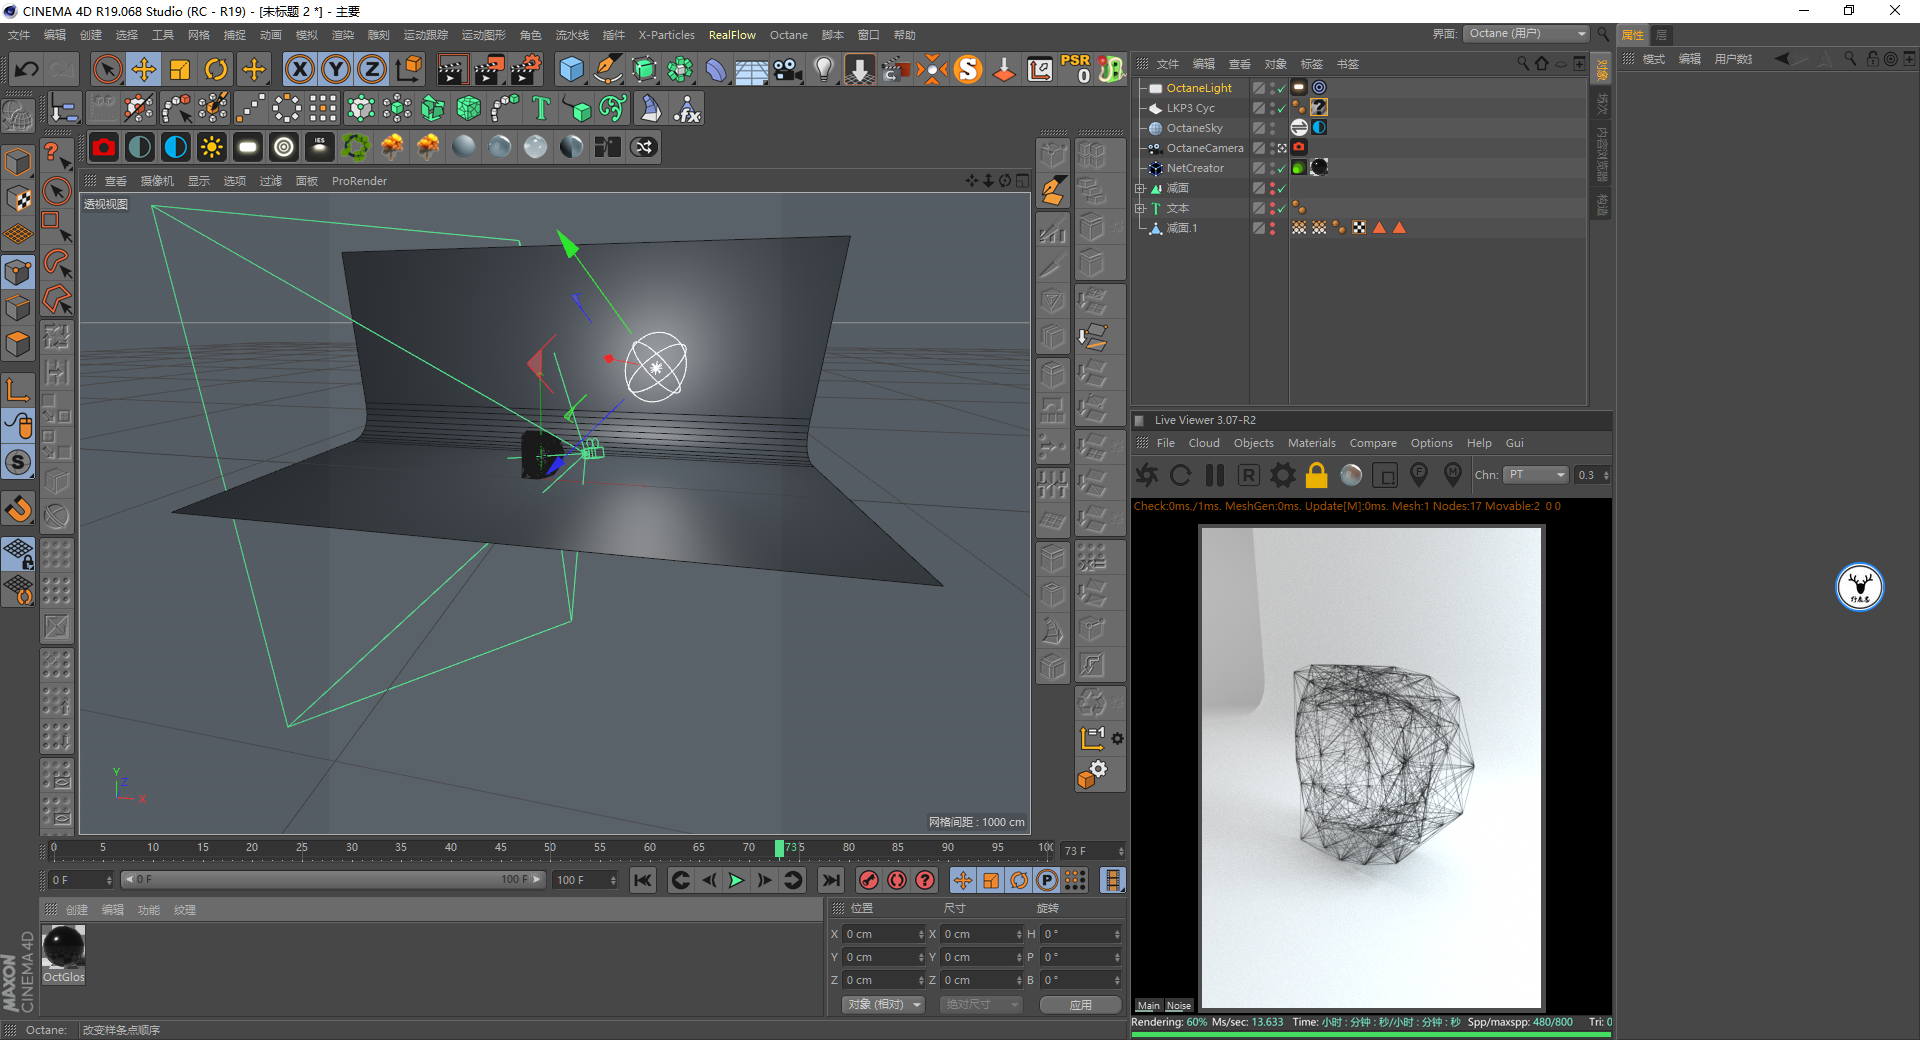Disable OctaneLight with its green checkmark
Viewport: 1920px width, 1040px height.
point(1281,88)
